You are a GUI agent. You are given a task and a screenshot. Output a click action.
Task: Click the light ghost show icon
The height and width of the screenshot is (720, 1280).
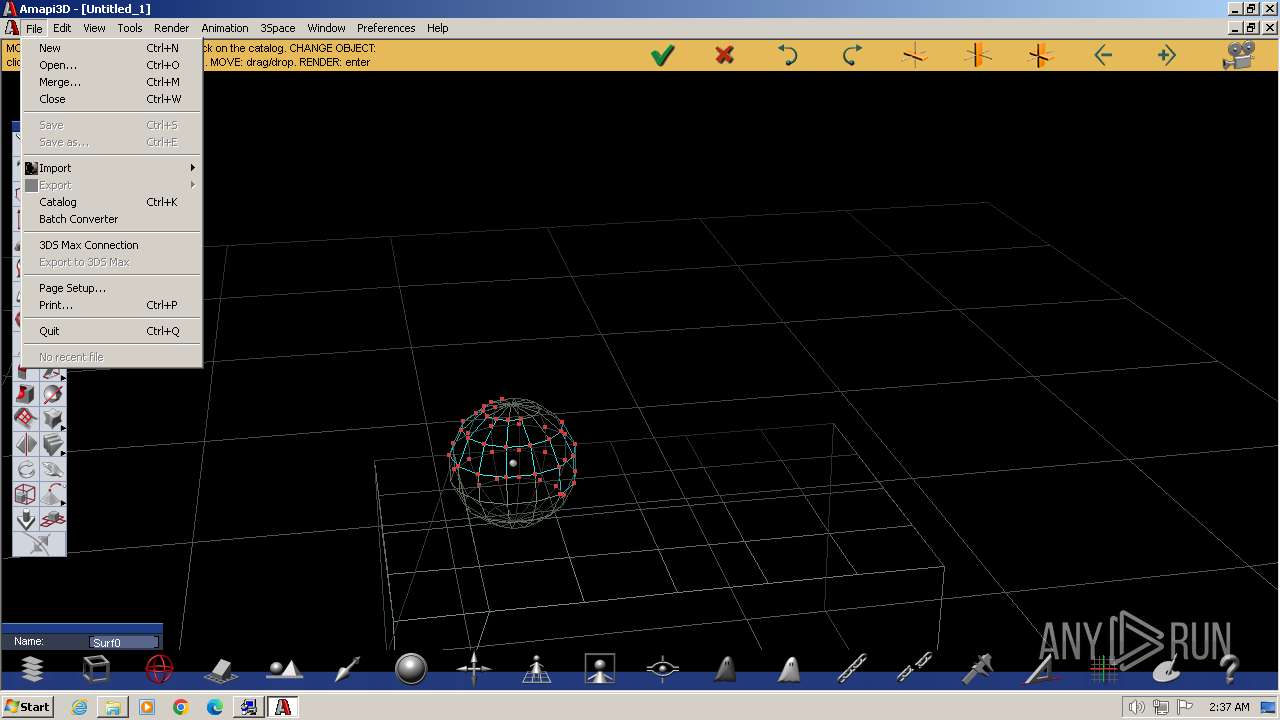tap(789, 669)
